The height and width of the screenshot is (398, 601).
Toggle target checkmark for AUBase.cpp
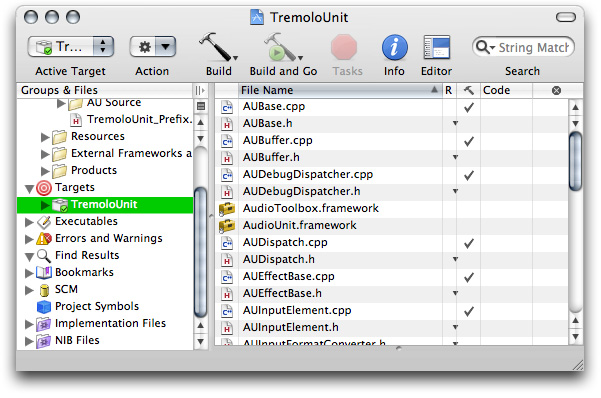[x=469, y=107]
